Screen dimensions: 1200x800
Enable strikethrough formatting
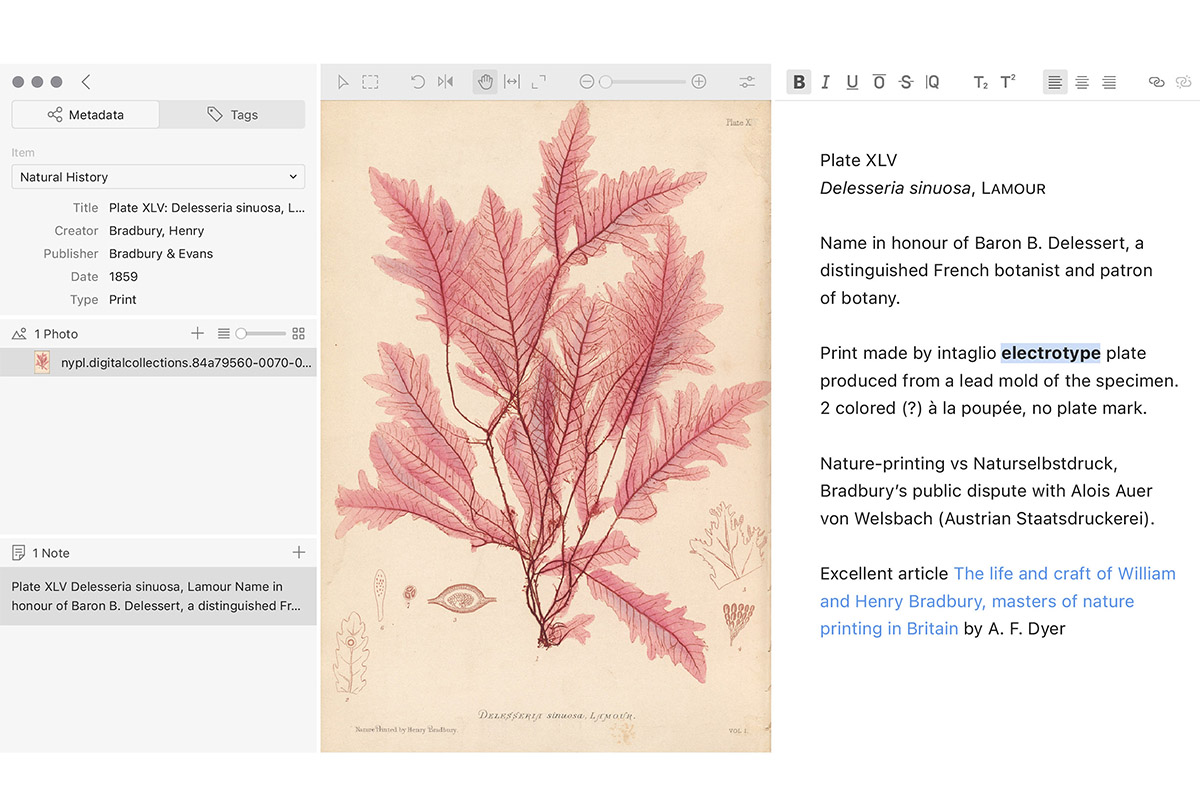pos(906,82)
